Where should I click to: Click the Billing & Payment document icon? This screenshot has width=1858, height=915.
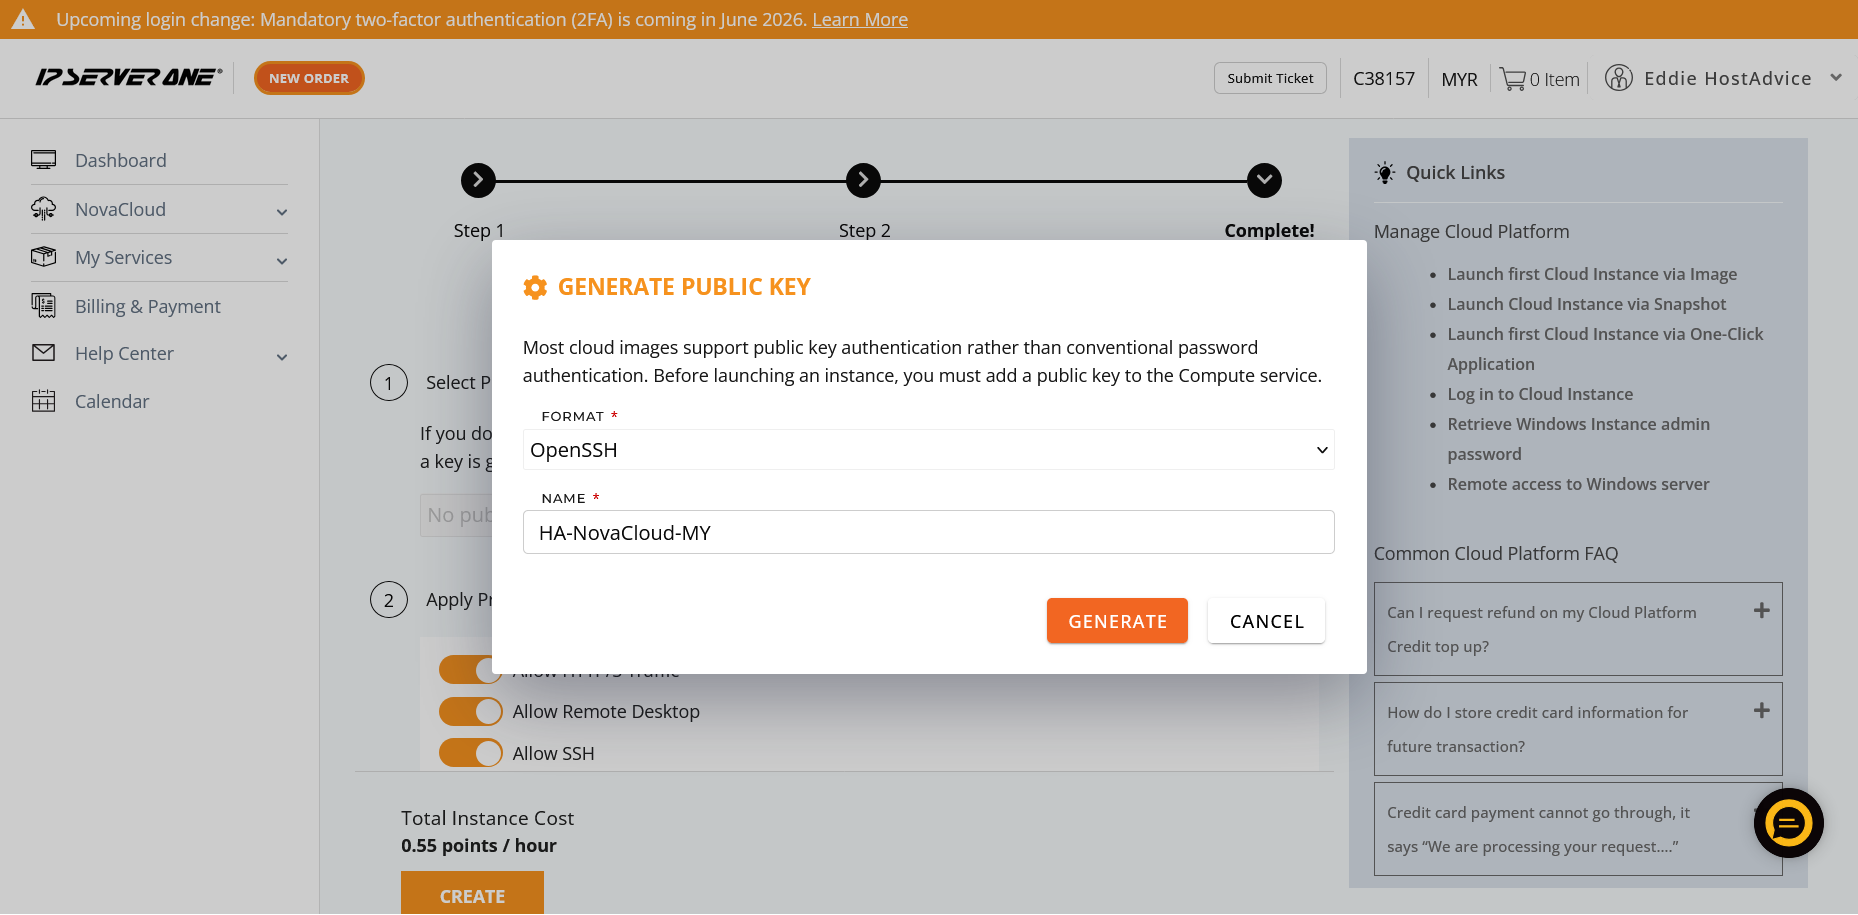point(43,305)
